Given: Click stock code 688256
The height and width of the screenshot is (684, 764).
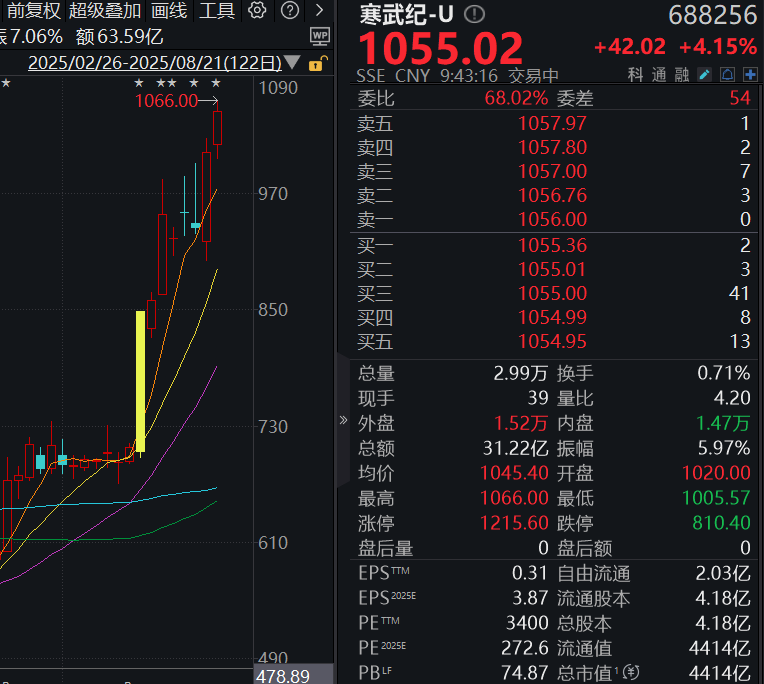Looking at the screenshot, I should click(713, 15).
